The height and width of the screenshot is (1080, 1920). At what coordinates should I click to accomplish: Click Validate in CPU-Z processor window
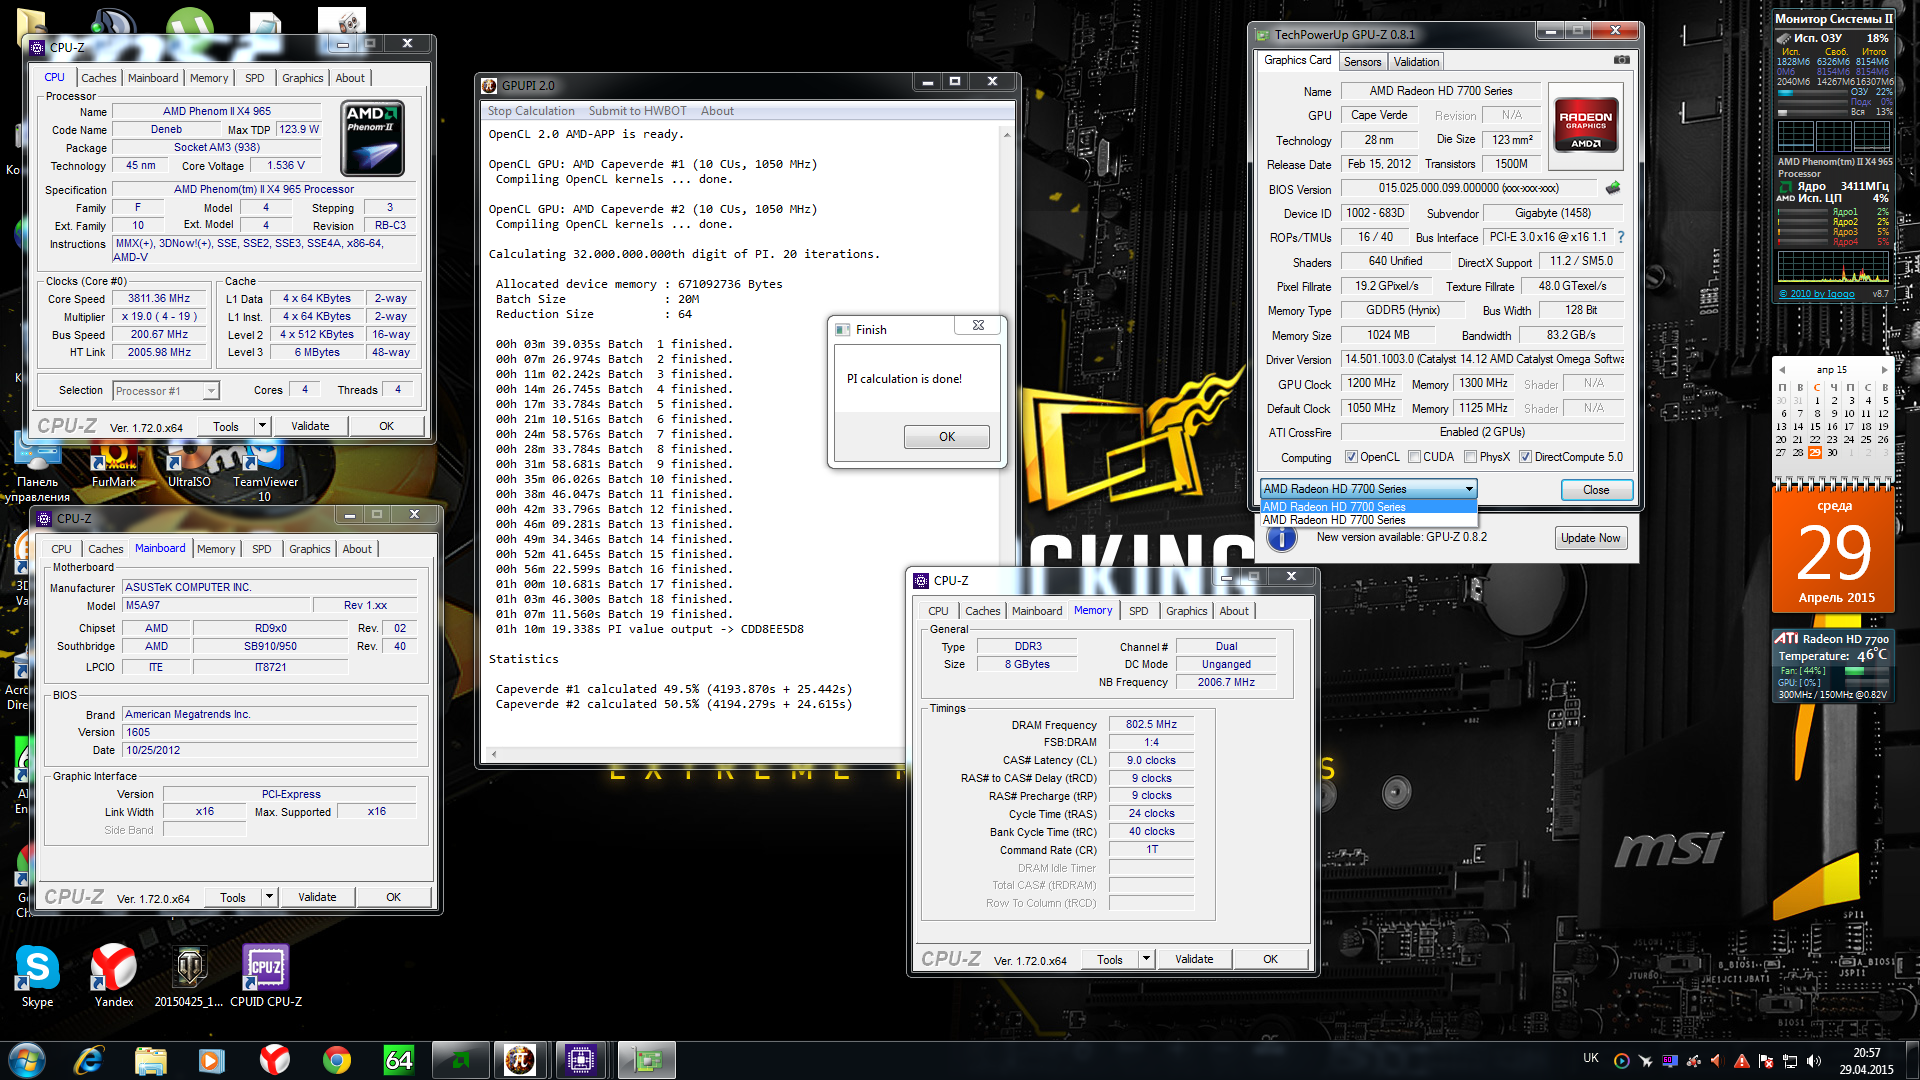tap(309, 426)
